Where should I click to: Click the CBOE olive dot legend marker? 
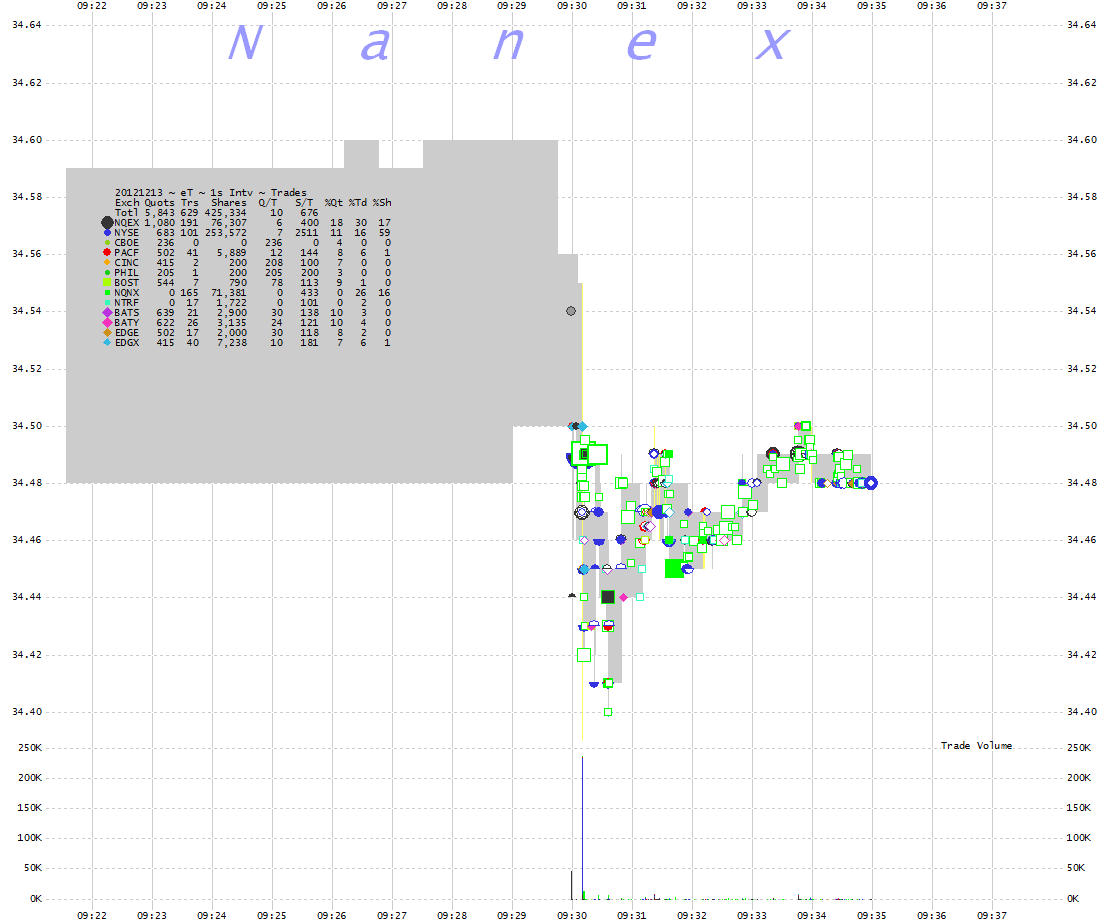pos(108,243)
